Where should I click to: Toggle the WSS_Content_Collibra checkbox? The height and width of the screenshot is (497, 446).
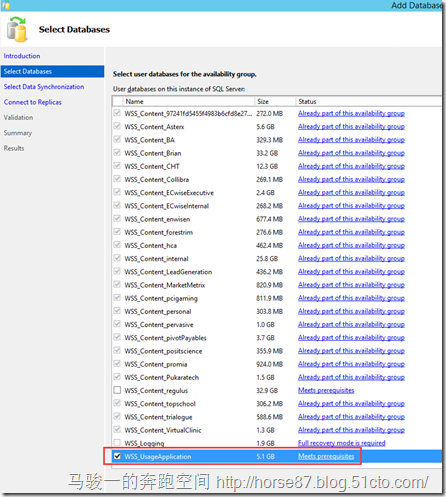pos(117,179)
